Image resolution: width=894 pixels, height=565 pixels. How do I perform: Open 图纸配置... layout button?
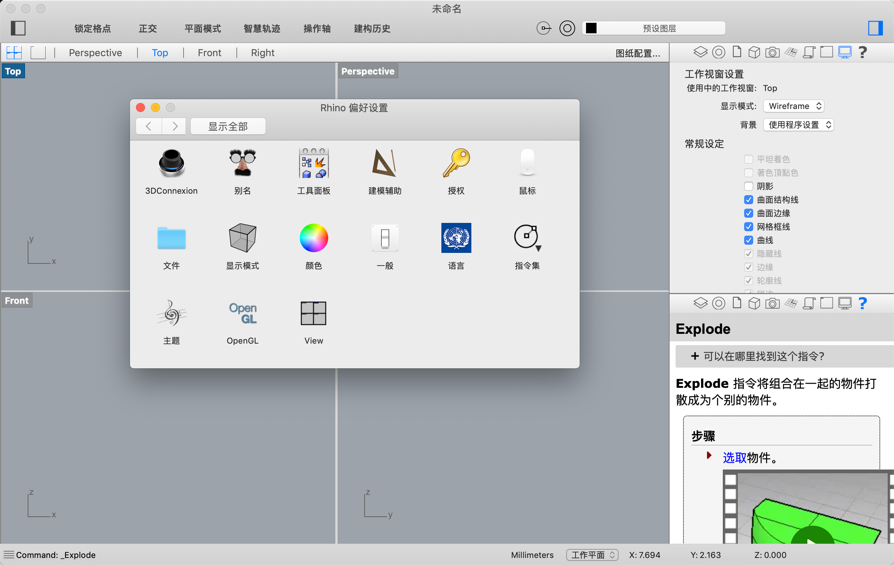tap(638, 53)
